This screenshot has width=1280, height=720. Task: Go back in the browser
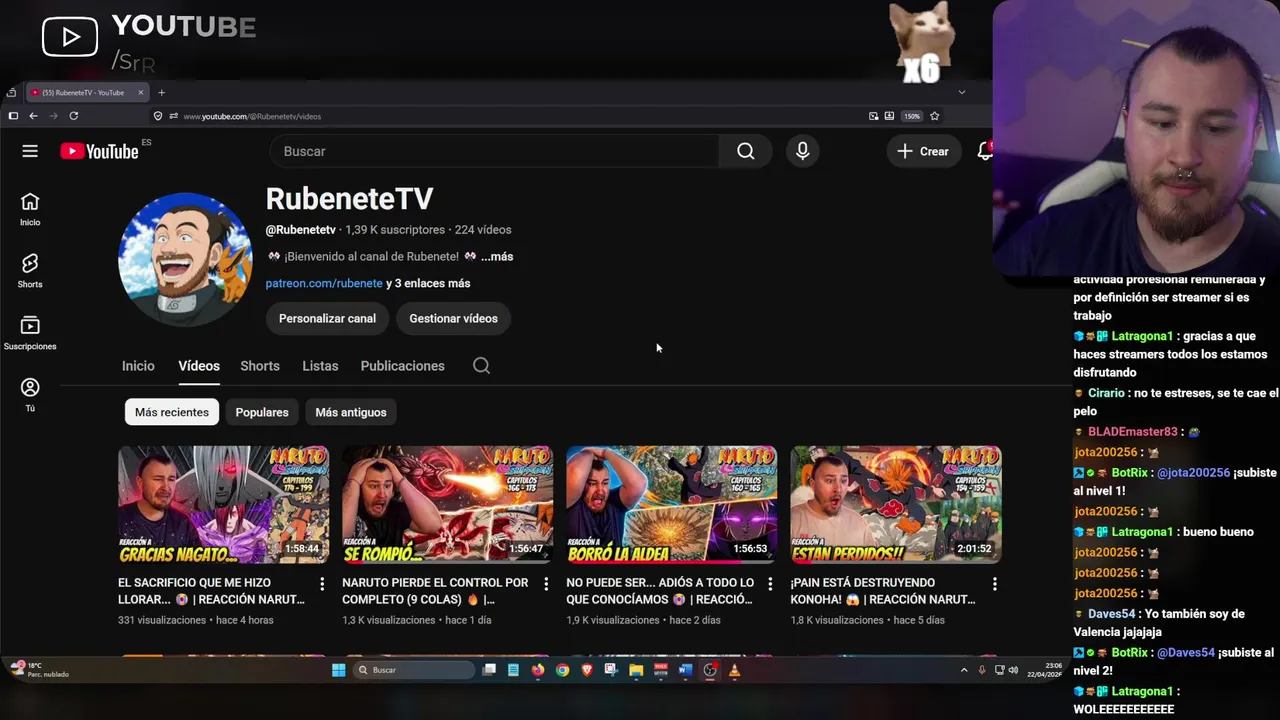pos(33,116)
